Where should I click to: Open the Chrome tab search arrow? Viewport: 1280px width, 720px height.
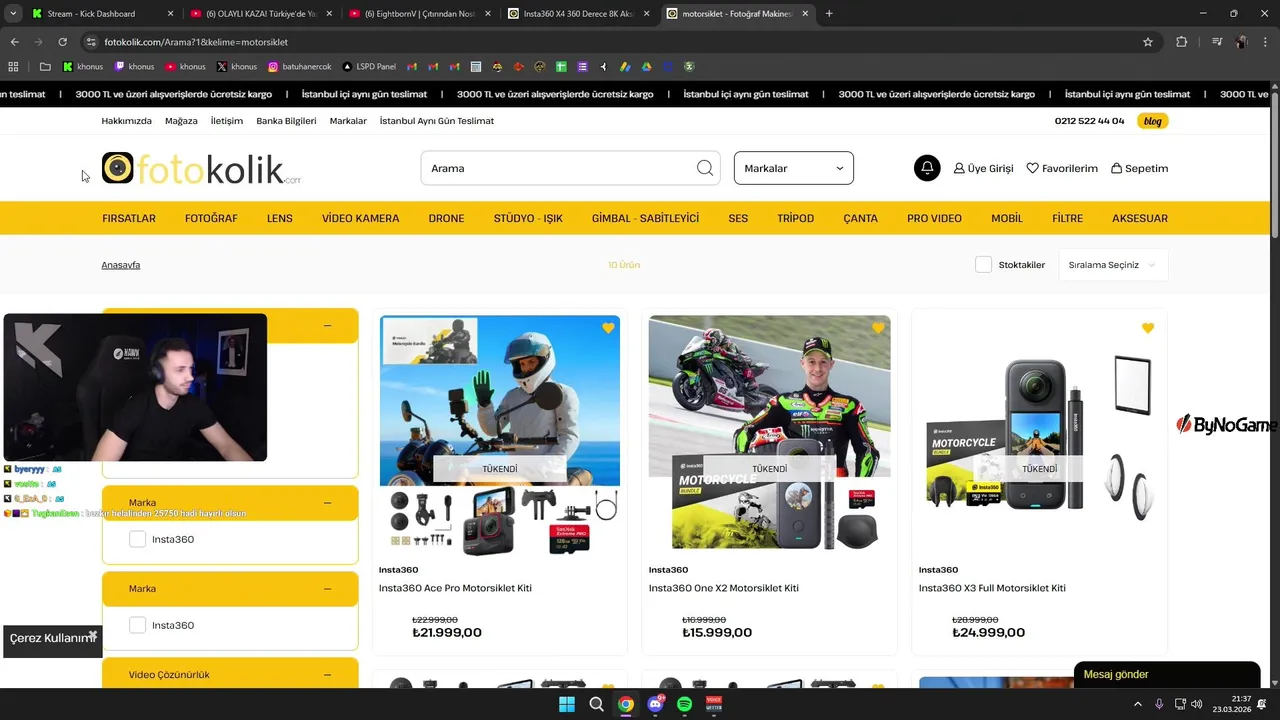click(13, 14)
